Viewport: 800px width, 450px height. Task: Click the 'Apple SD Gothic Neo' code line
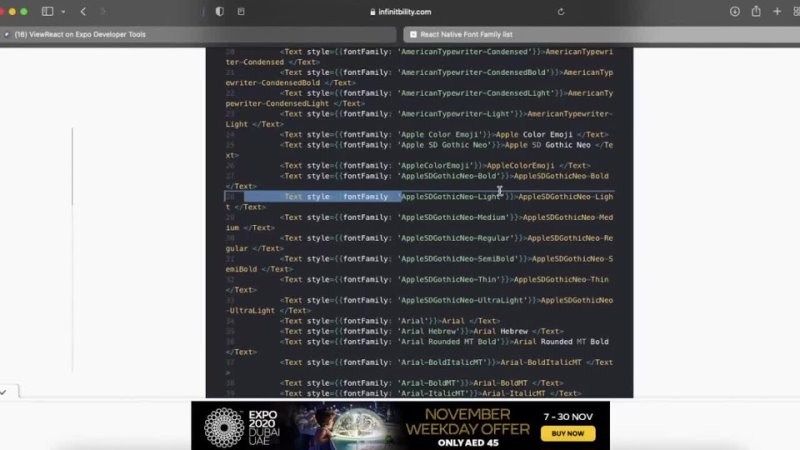click(x=419, y=150)
